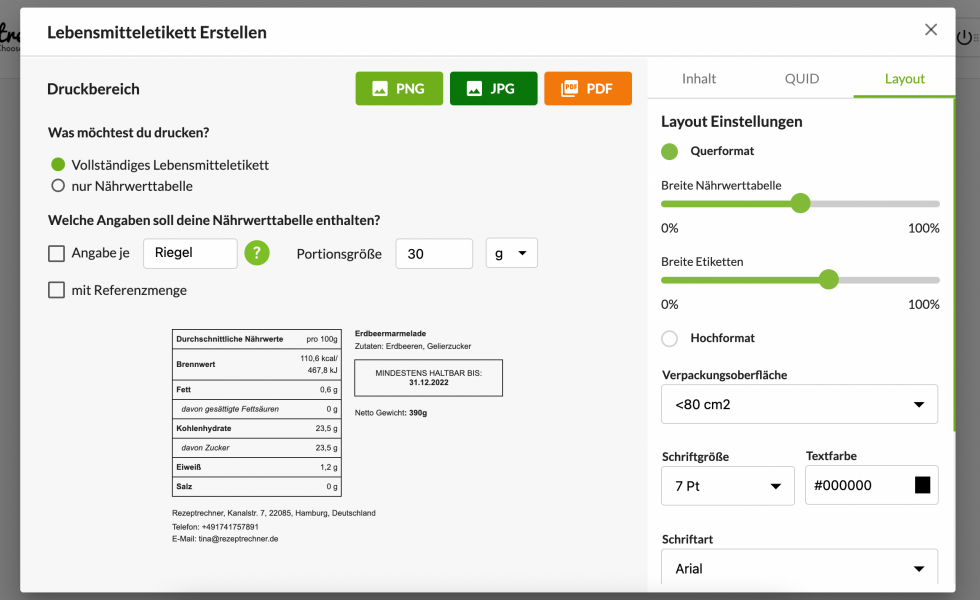Image resolution: width=980 pixels, height=600 pixels.
Task: Click the green question mark help icon
Action: point(257,253)
